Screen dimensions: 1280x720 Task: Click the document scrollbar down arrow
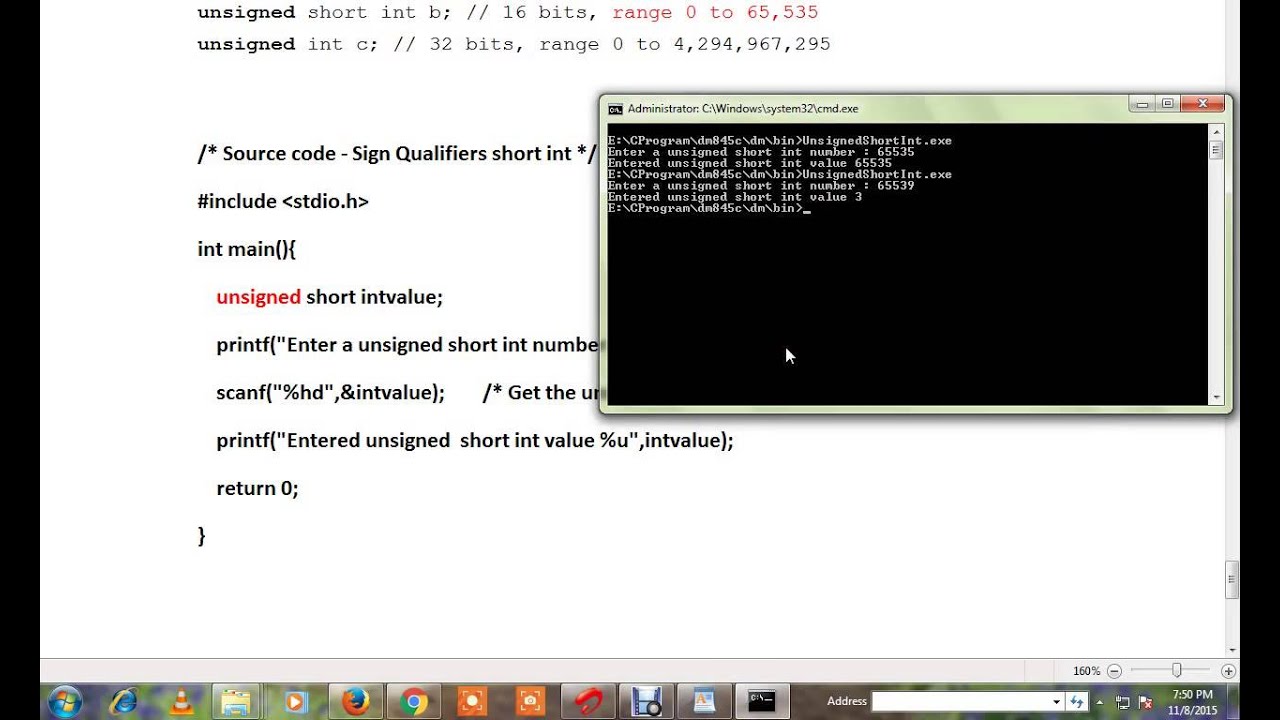(1232, 650)
